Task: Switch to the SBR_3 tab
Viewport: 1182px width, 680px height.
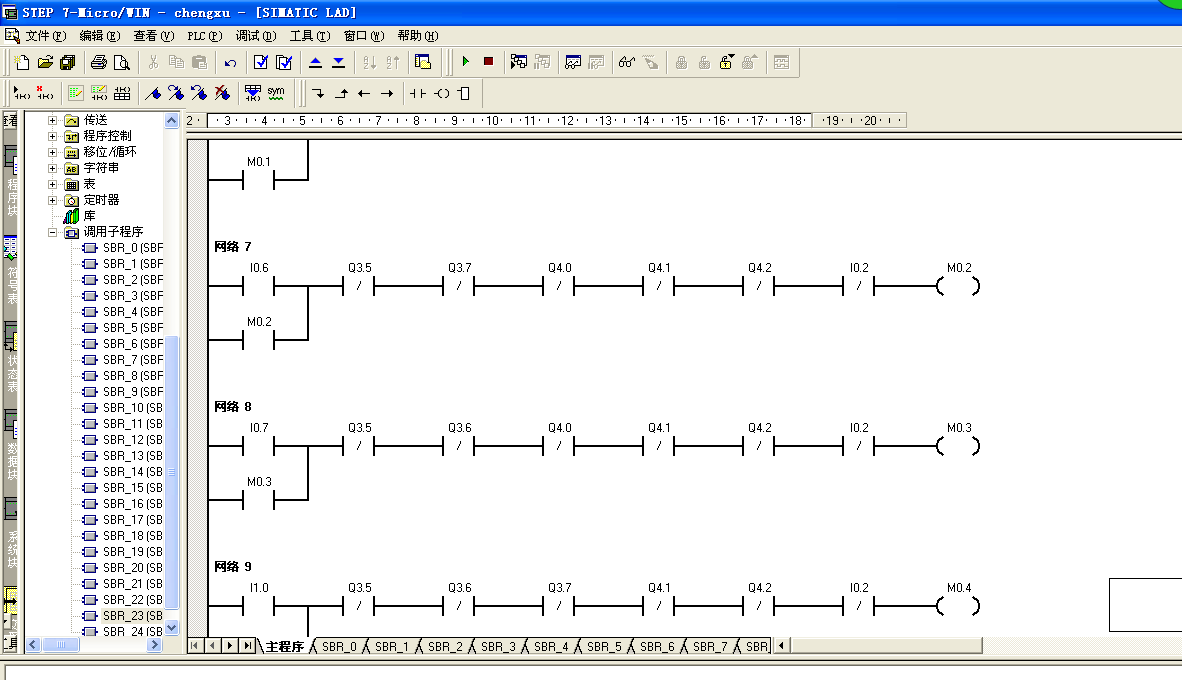Action: tap(498, 646)
